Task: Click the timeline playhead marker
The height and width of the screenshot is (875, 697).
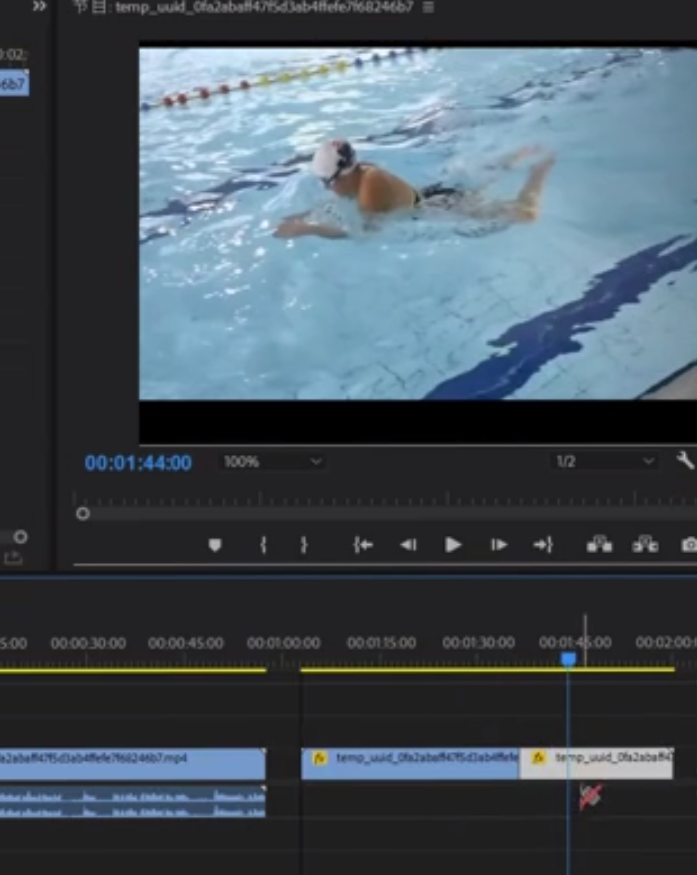Action: click(x=568, y=659)
